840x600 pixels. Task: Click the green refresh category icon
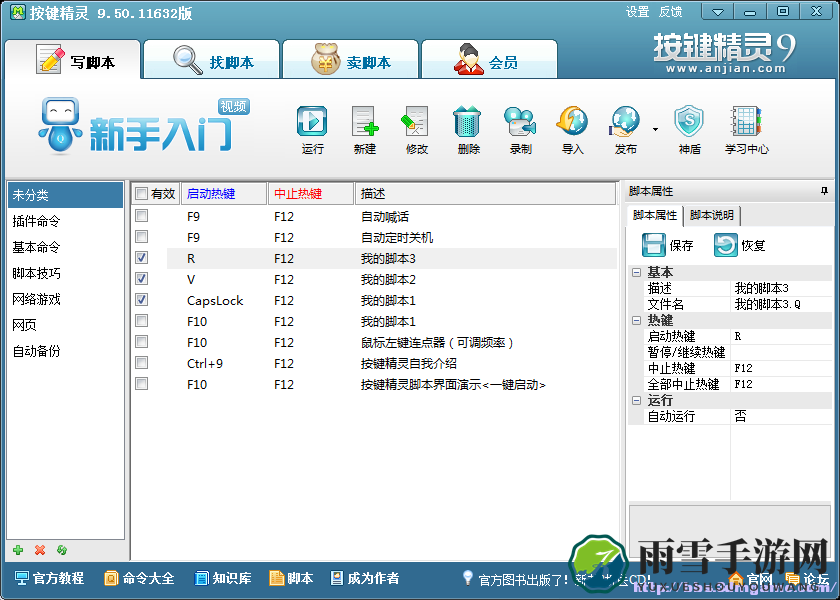coord(62,550)
